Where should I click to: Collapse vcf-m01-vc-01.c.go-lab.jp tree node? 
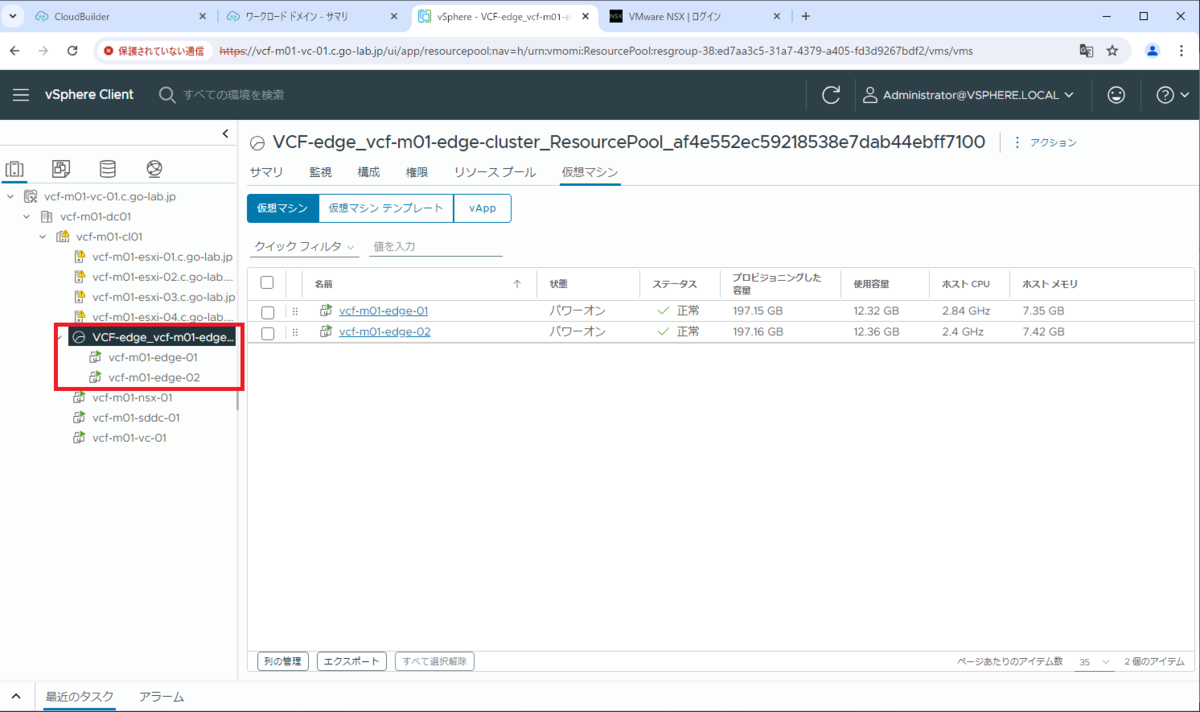11,197
